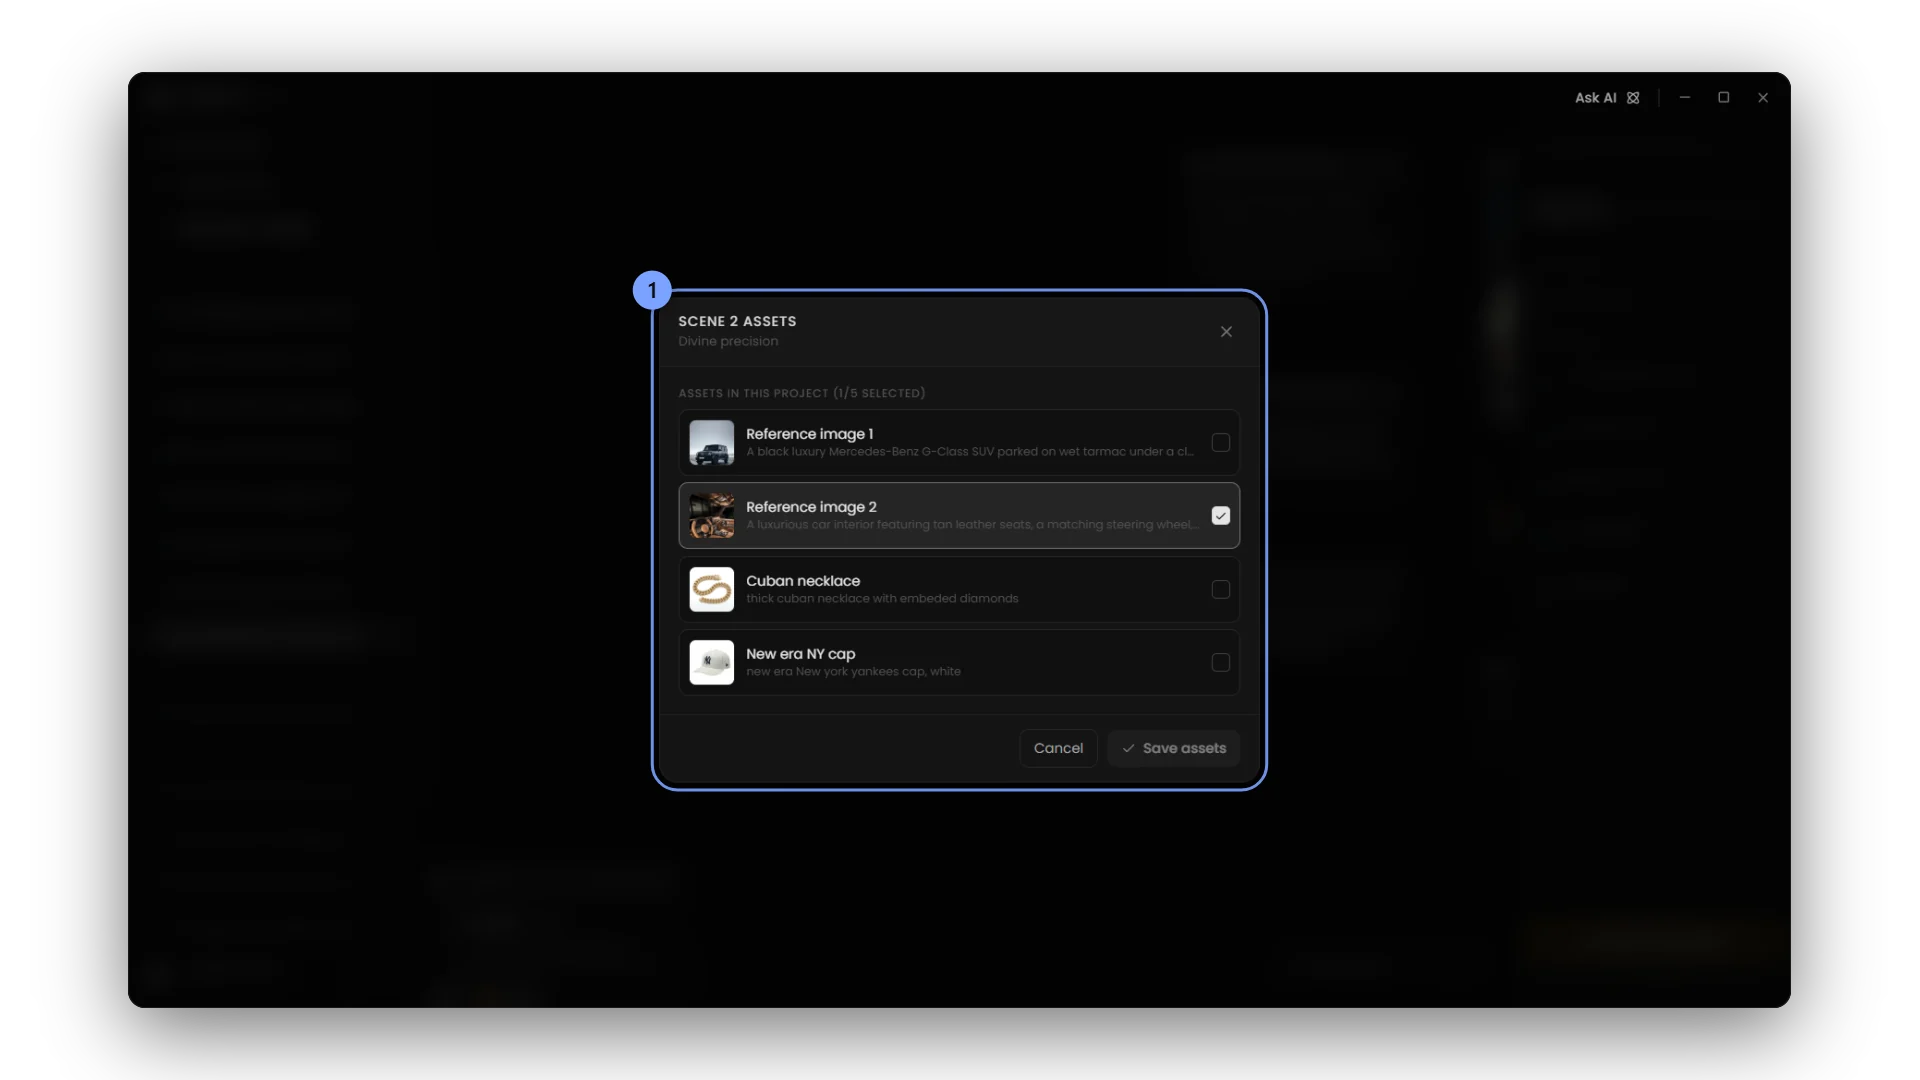Check the Reference image 1 checkbox
The image size is (1920, 1080).
point(1220,442)
